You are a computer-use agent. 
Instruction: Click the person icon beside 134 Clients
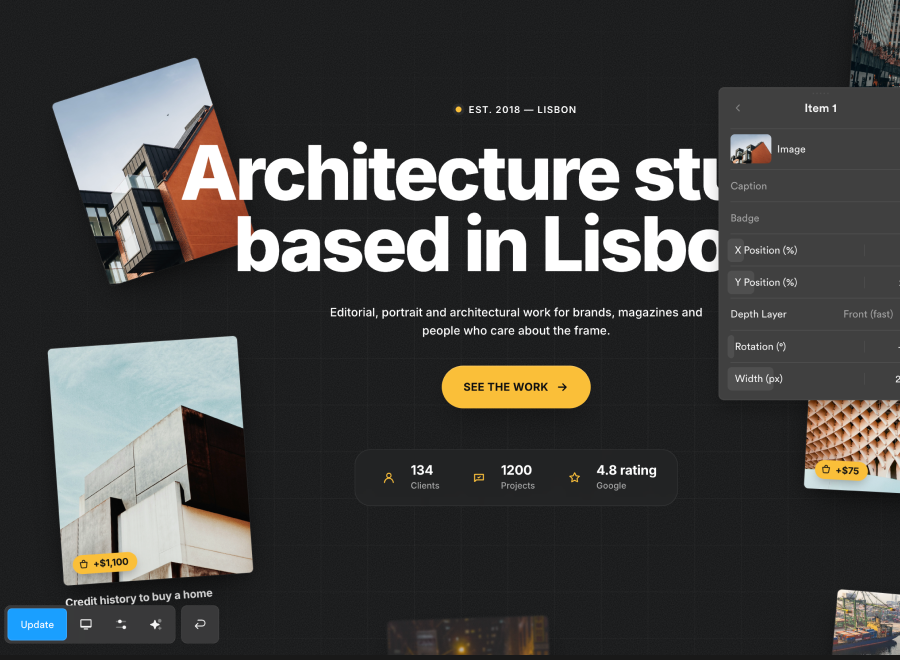point(389,477)
